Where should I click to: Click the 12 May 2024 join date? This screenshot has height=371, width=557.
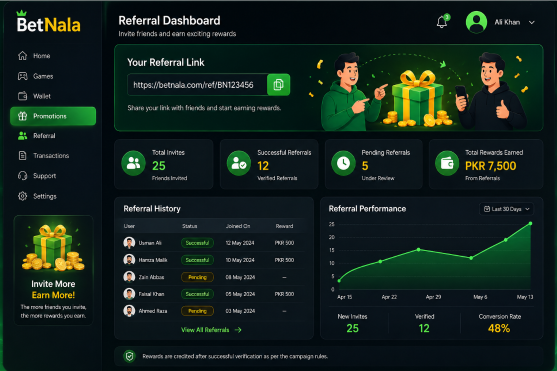pyautogui.click(x=240, y=243)
